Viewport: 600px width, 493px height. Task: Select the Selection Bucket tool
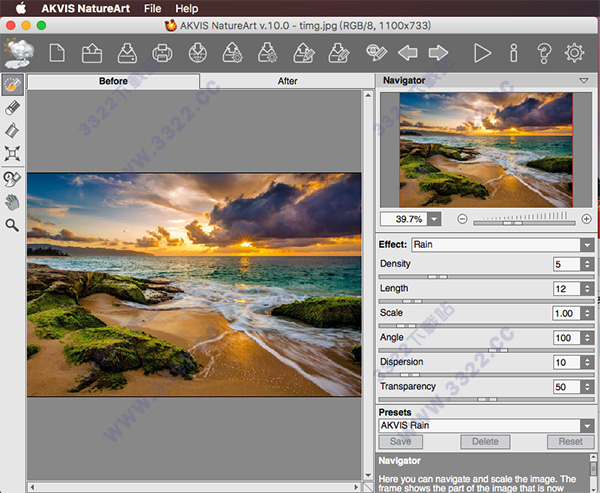(12, 131)
